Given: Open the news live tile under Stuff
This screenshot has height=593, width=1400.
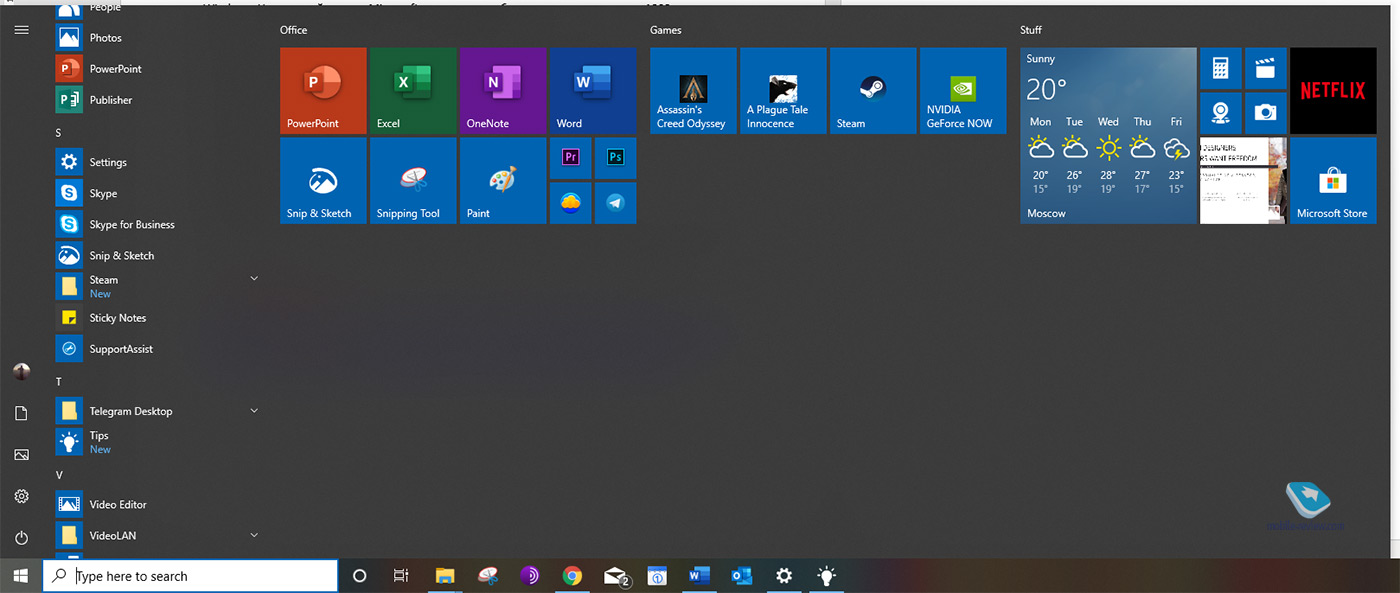Looking at the screenshot, I should pyautogui.click(x=1243, y=180).
